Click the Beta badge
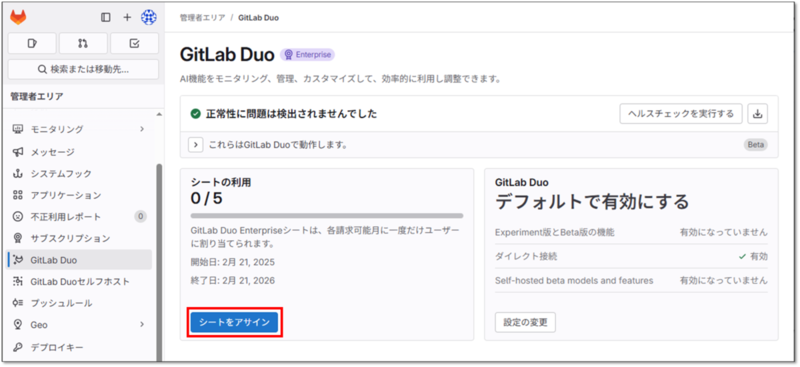 [x=756, y=144]
